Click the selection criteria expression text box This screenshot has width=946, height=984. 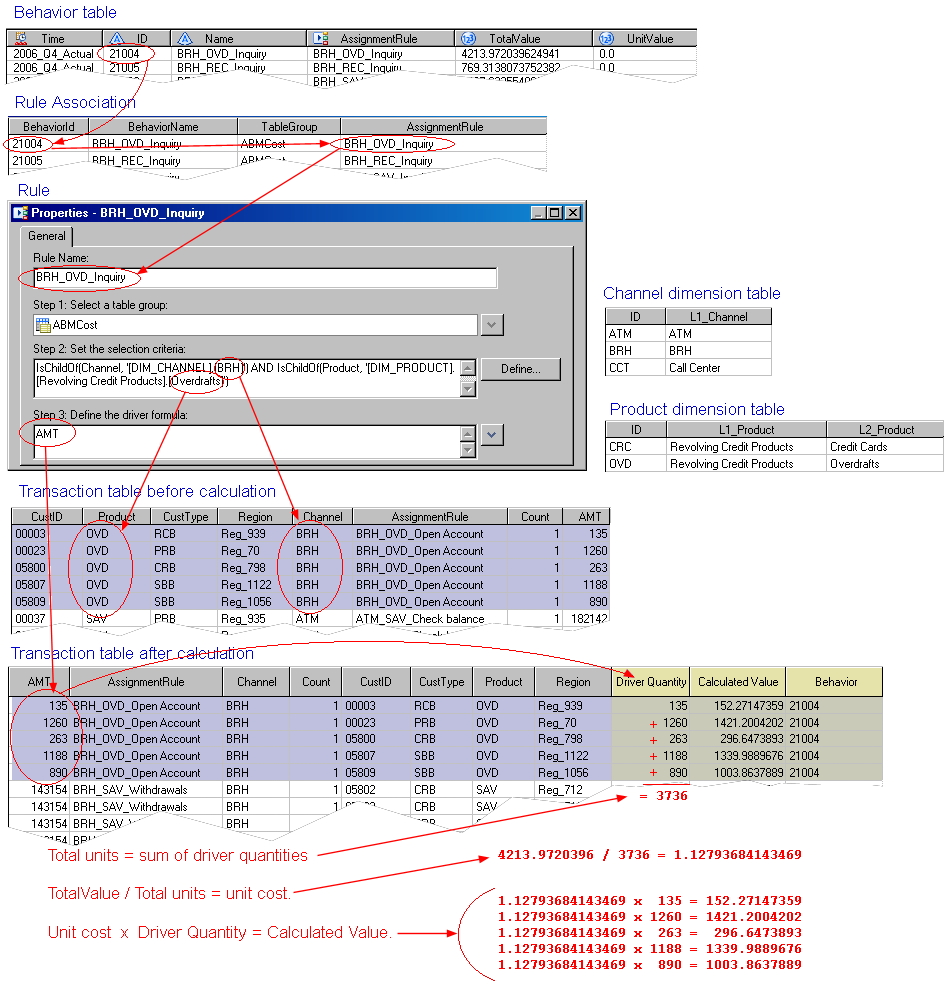245,377
